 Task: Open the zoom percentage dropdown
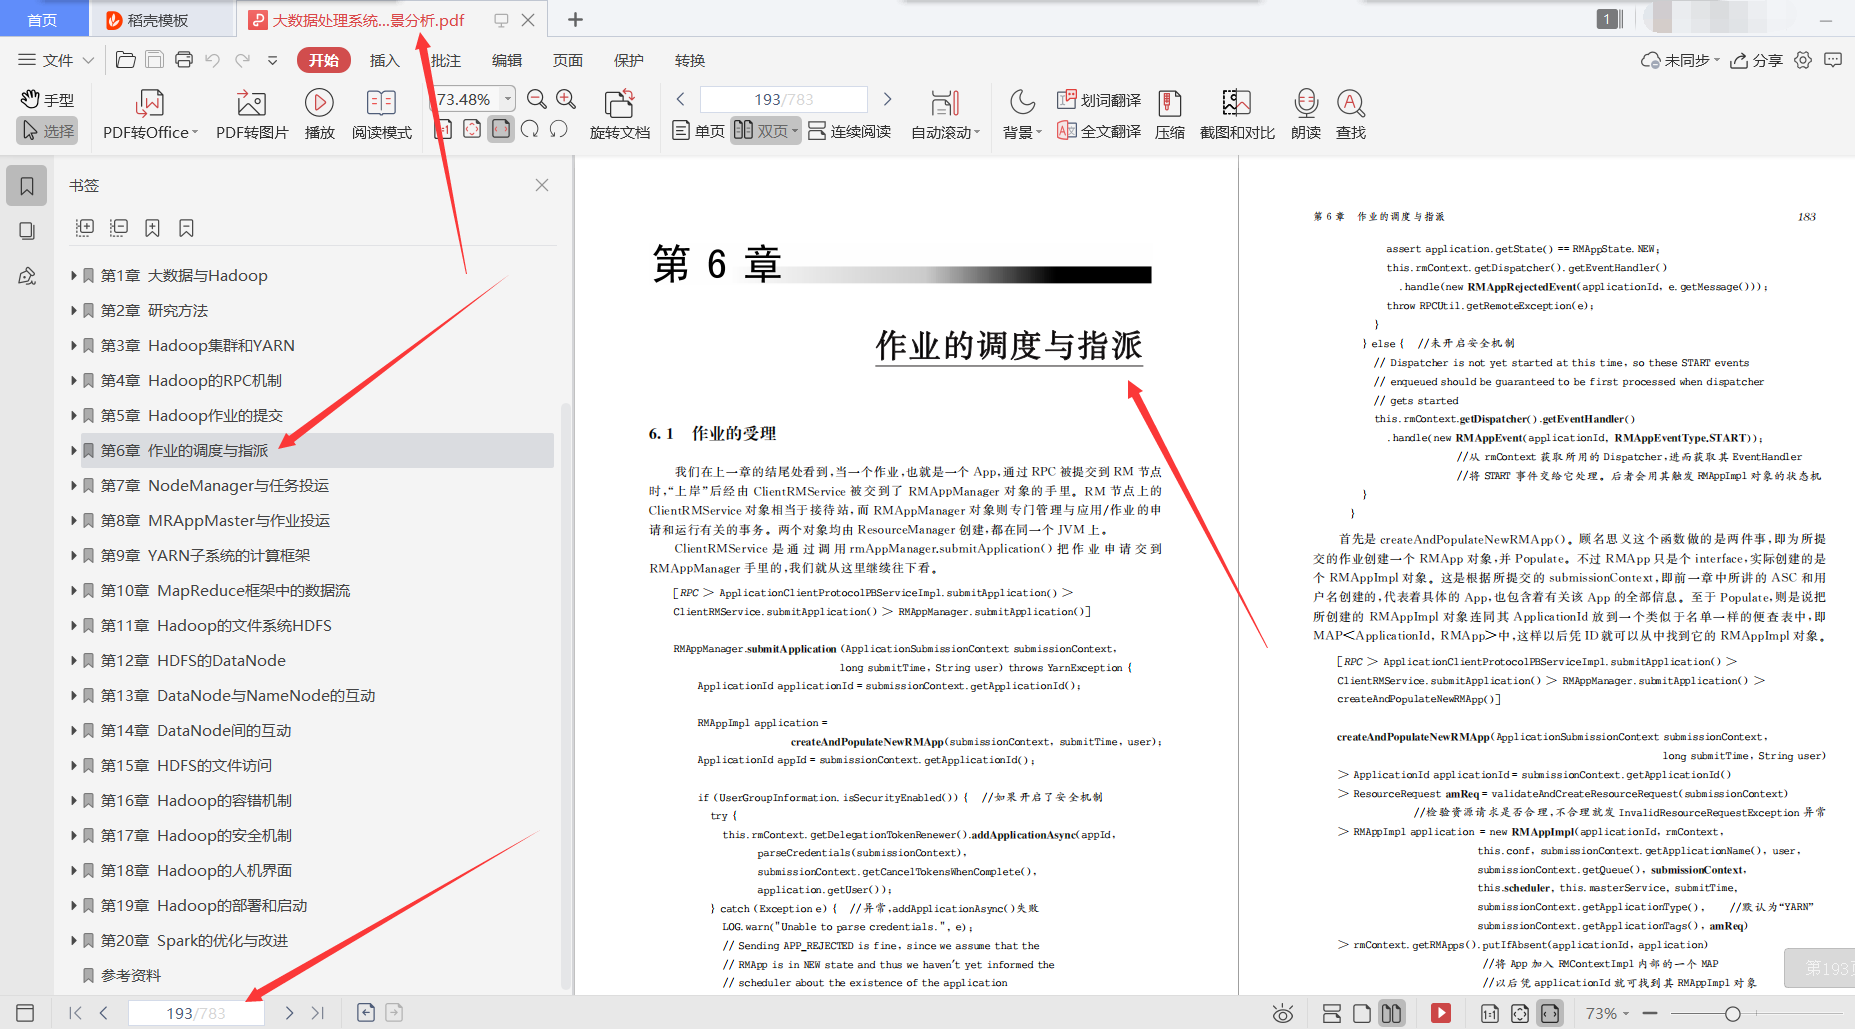[508, 99]
